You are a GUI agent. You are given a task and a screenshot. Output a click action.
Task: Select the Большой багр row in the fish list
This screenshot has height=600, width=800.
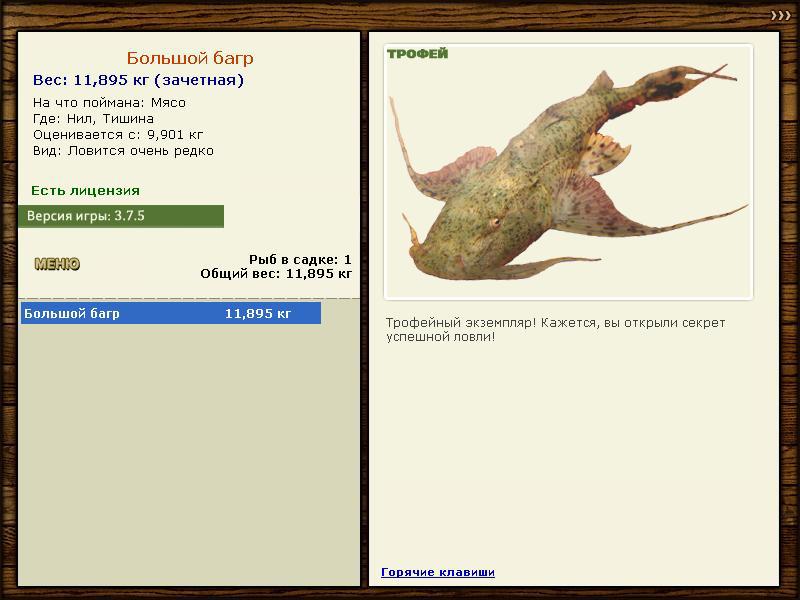point(171,313)
